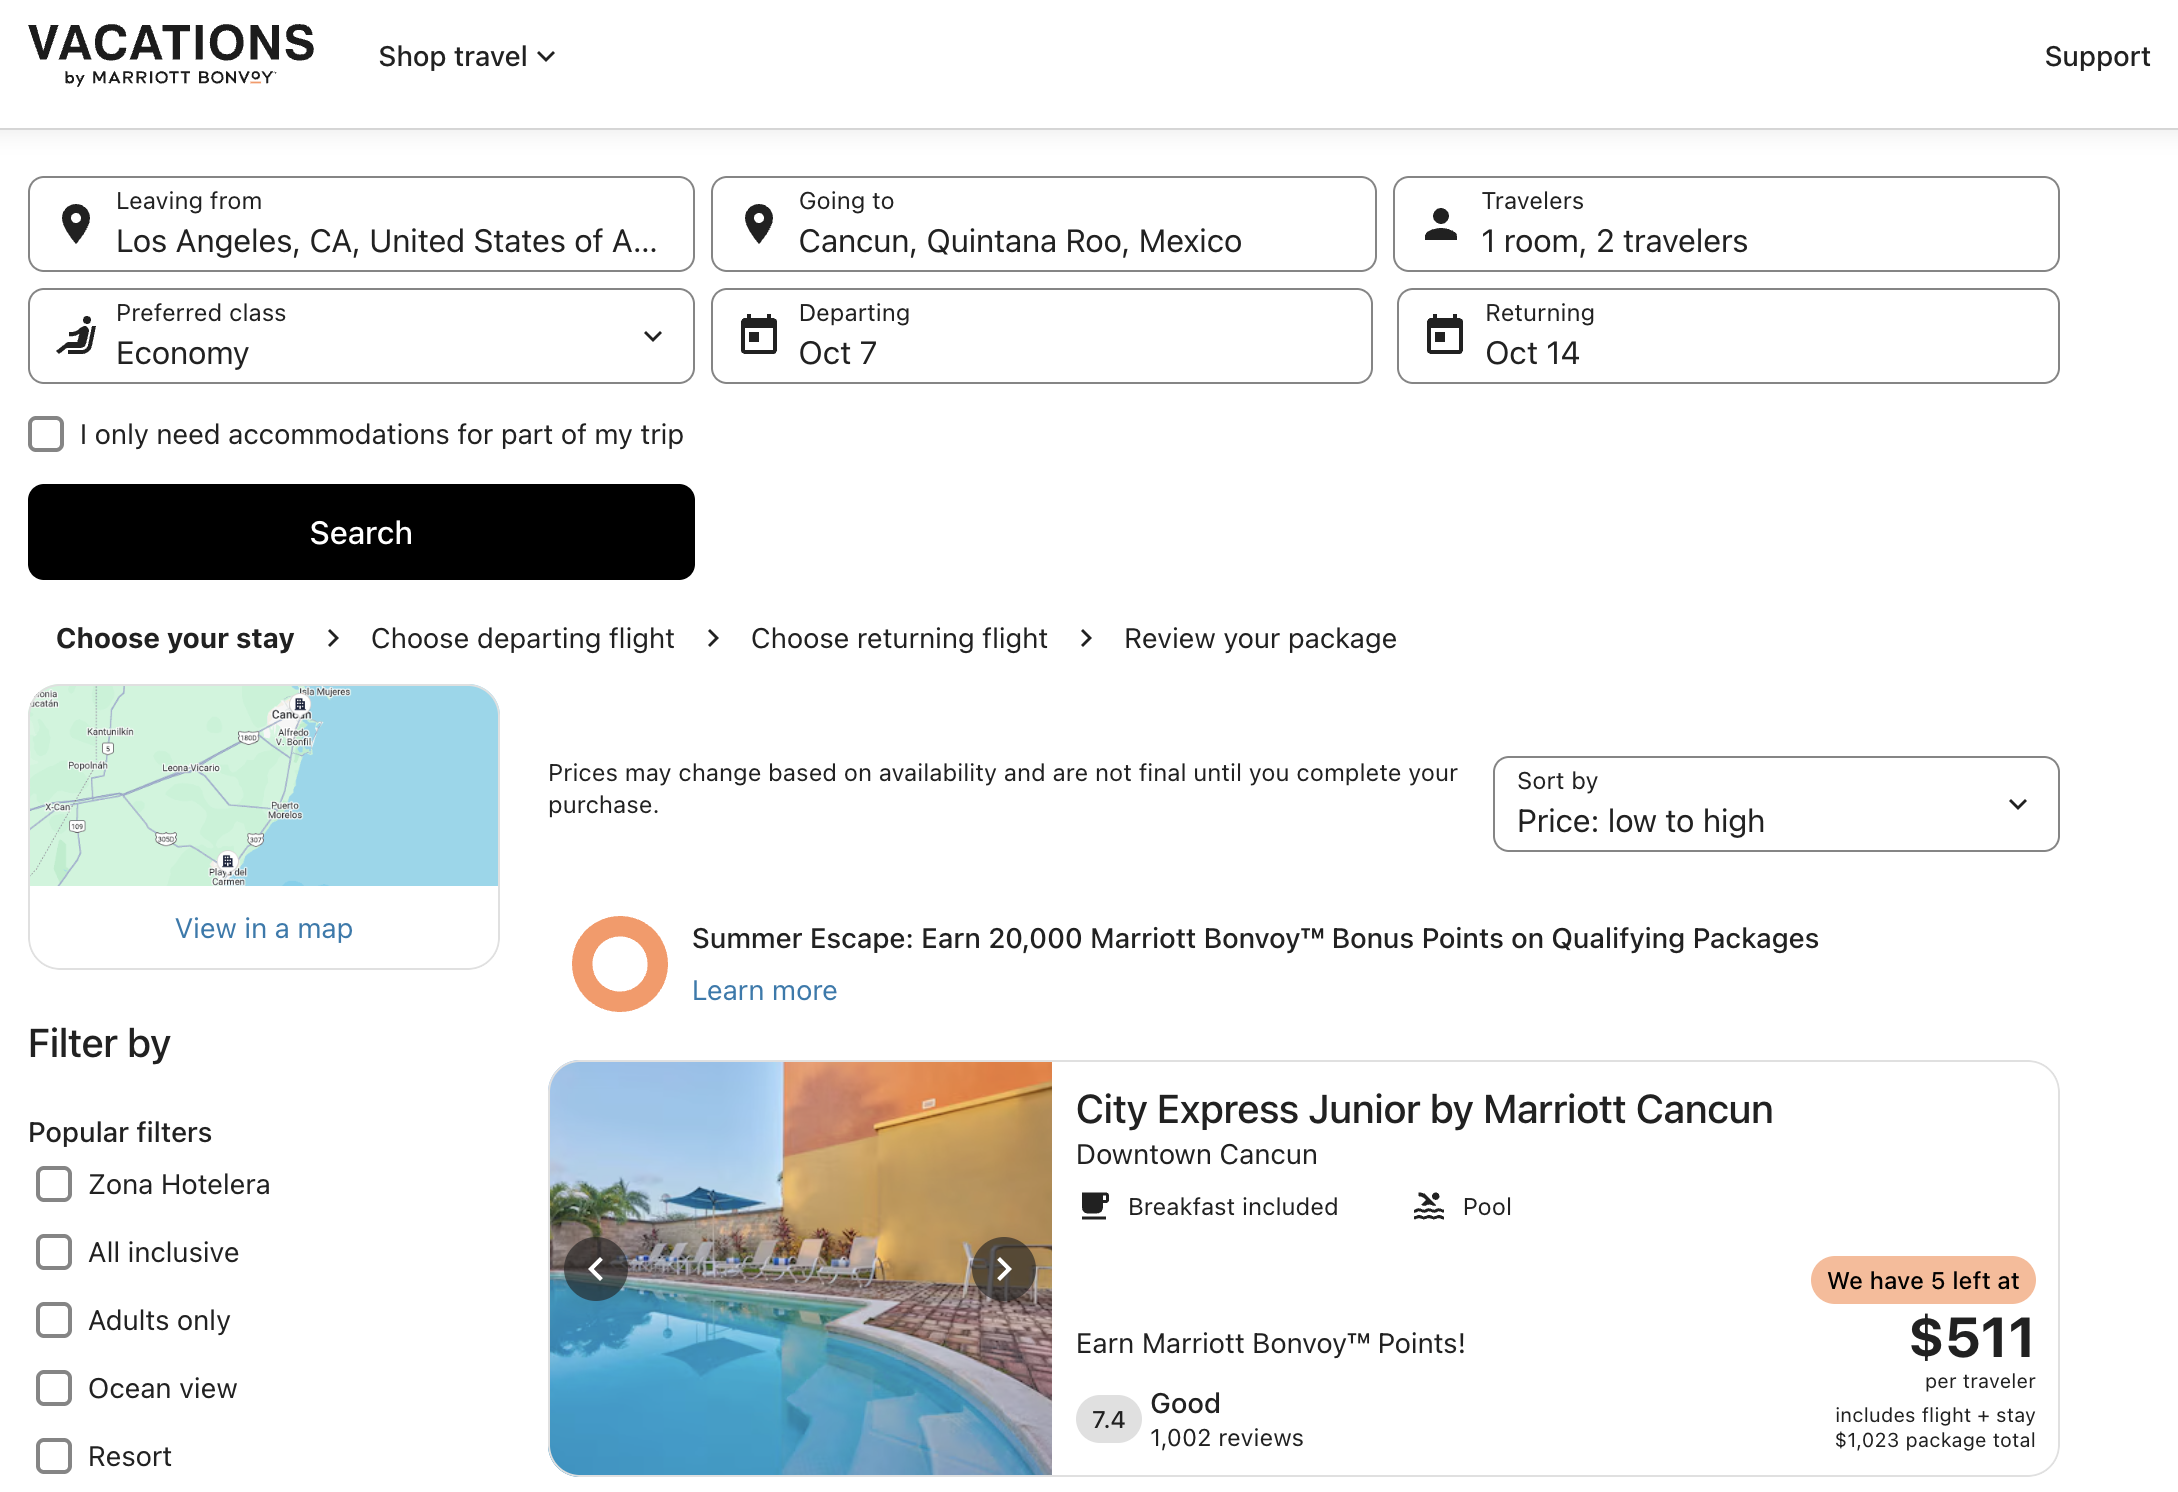Check partial accommodations checkbox
This screenshot has height=1492, width=2178.
(46, 434)
